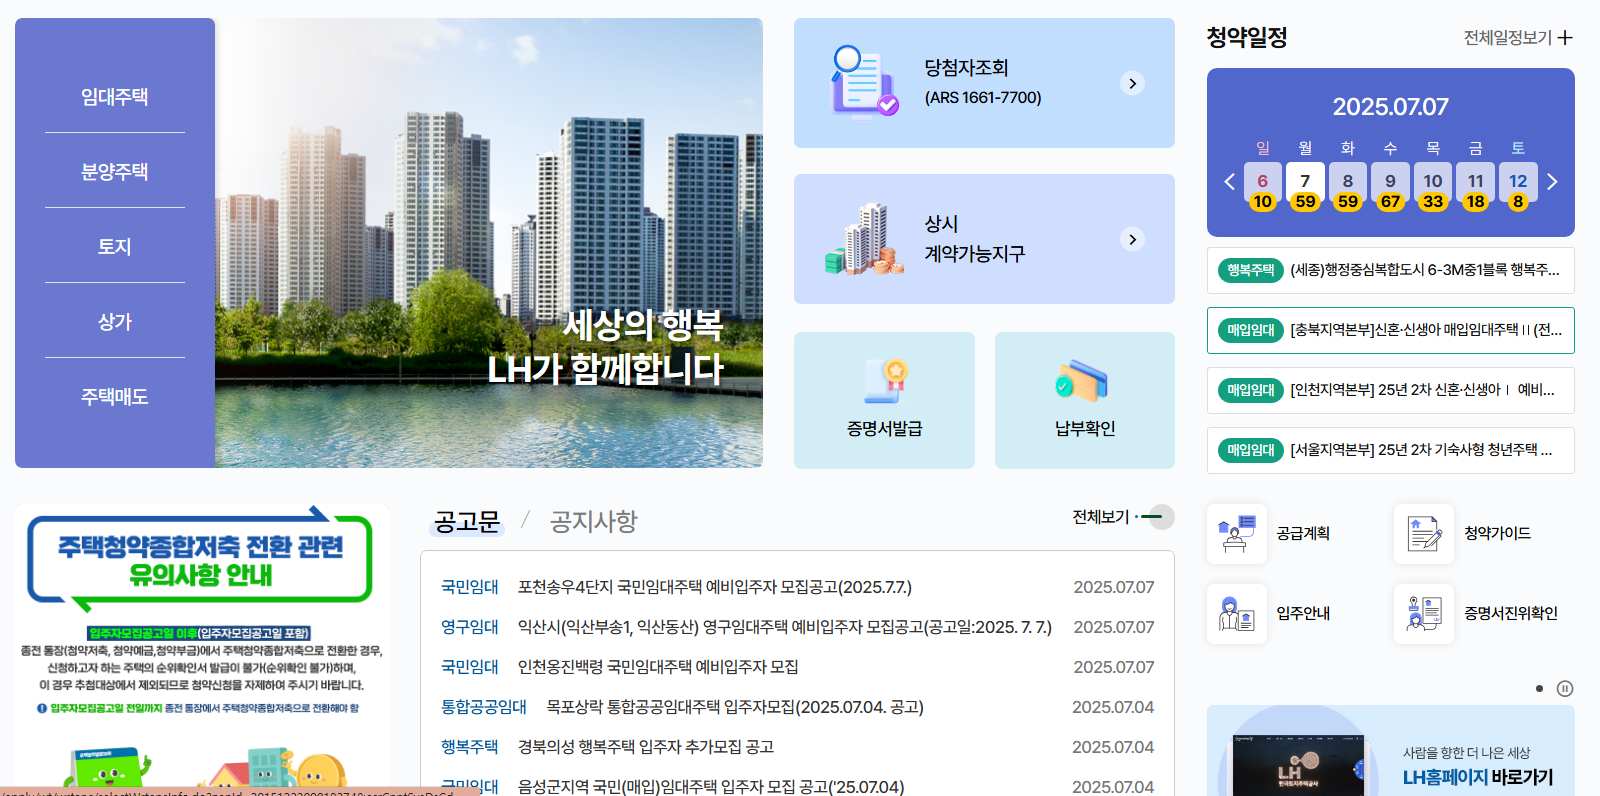The image size is (1600, 796).
Task: Select calendar date 12 Saturday
Action: click(1518, 187)
